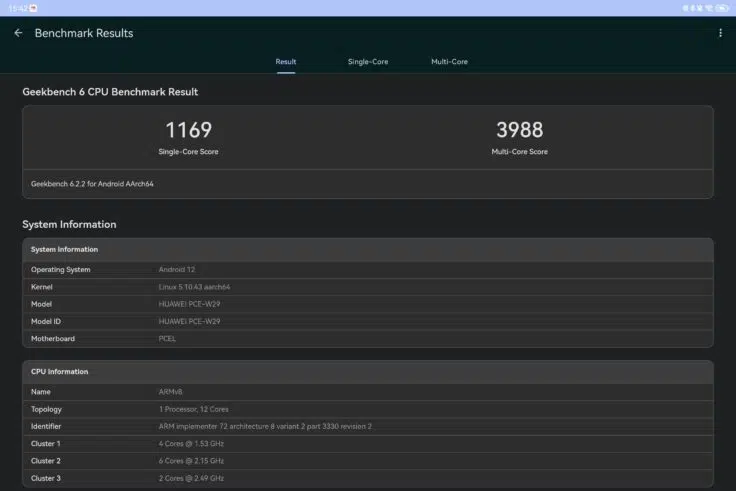Screen dimensions: 736x491
Task: Select the PCEL motherboard value
Action: 167,338
